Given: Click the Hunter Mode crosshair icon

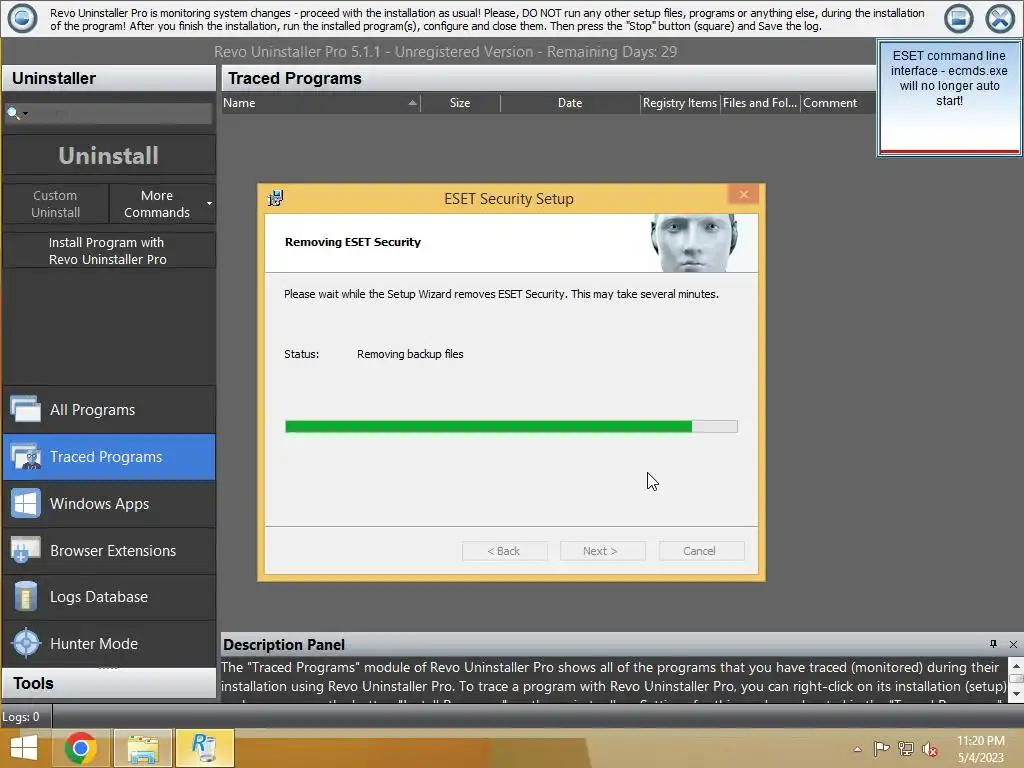Looking at the screenshot, I should coord(26,643).
